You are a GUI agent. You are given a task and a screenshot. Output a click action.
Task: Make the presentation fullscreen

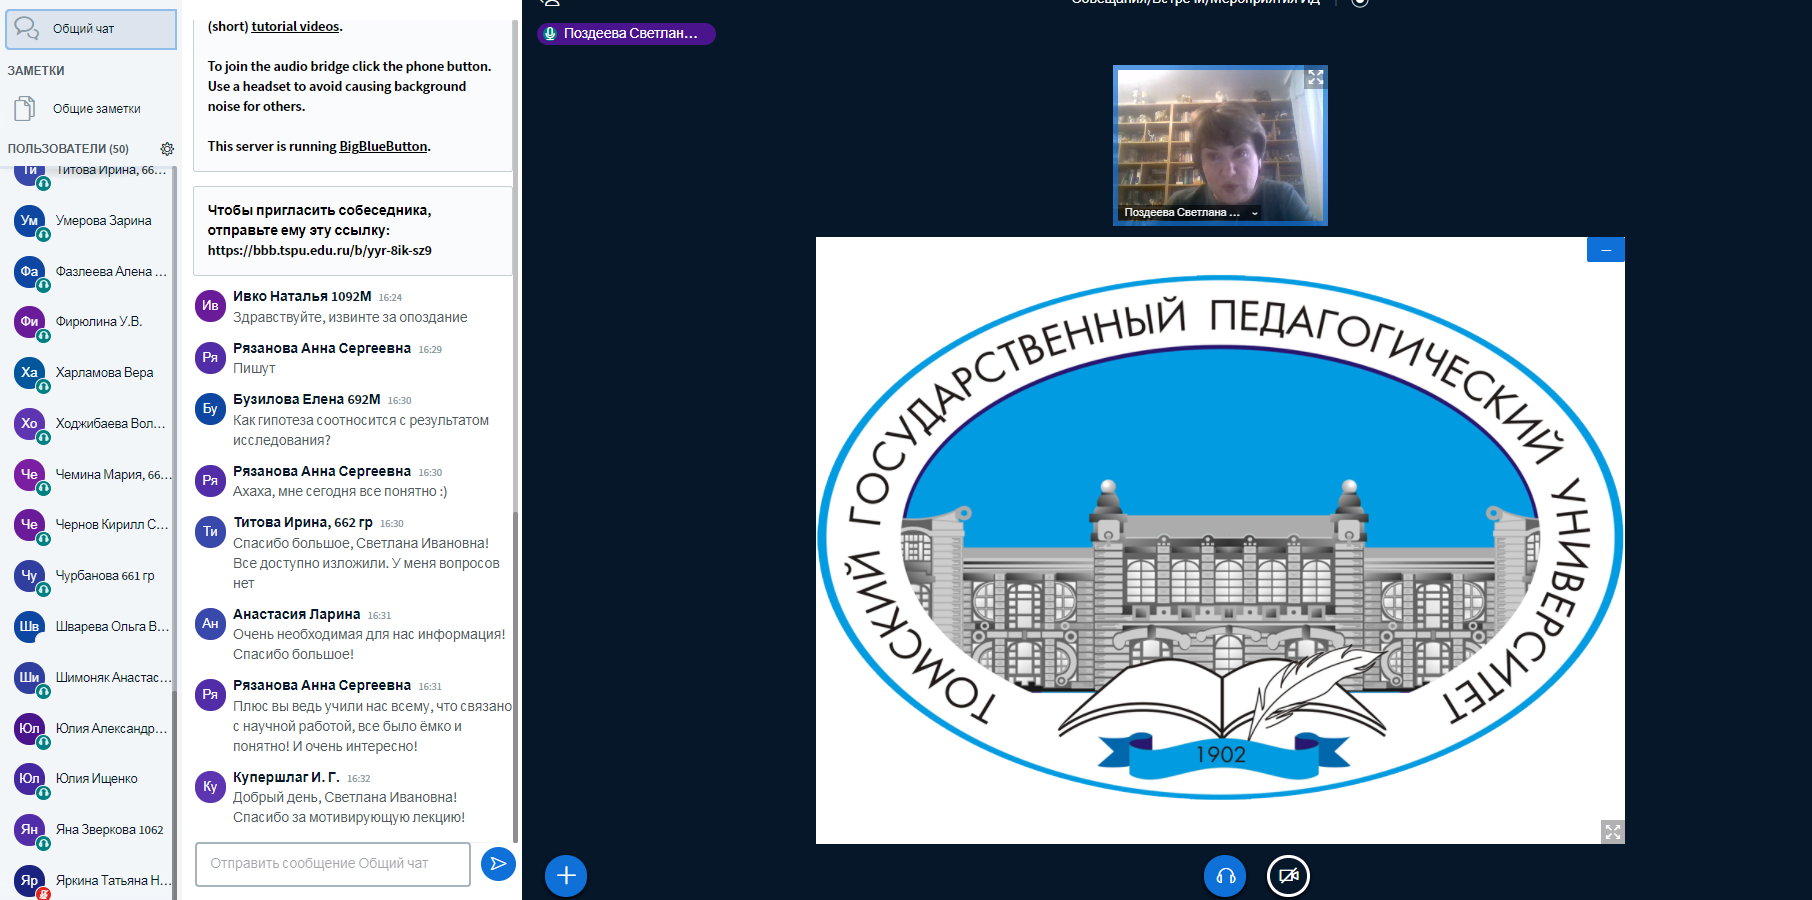coord(1613,832)
